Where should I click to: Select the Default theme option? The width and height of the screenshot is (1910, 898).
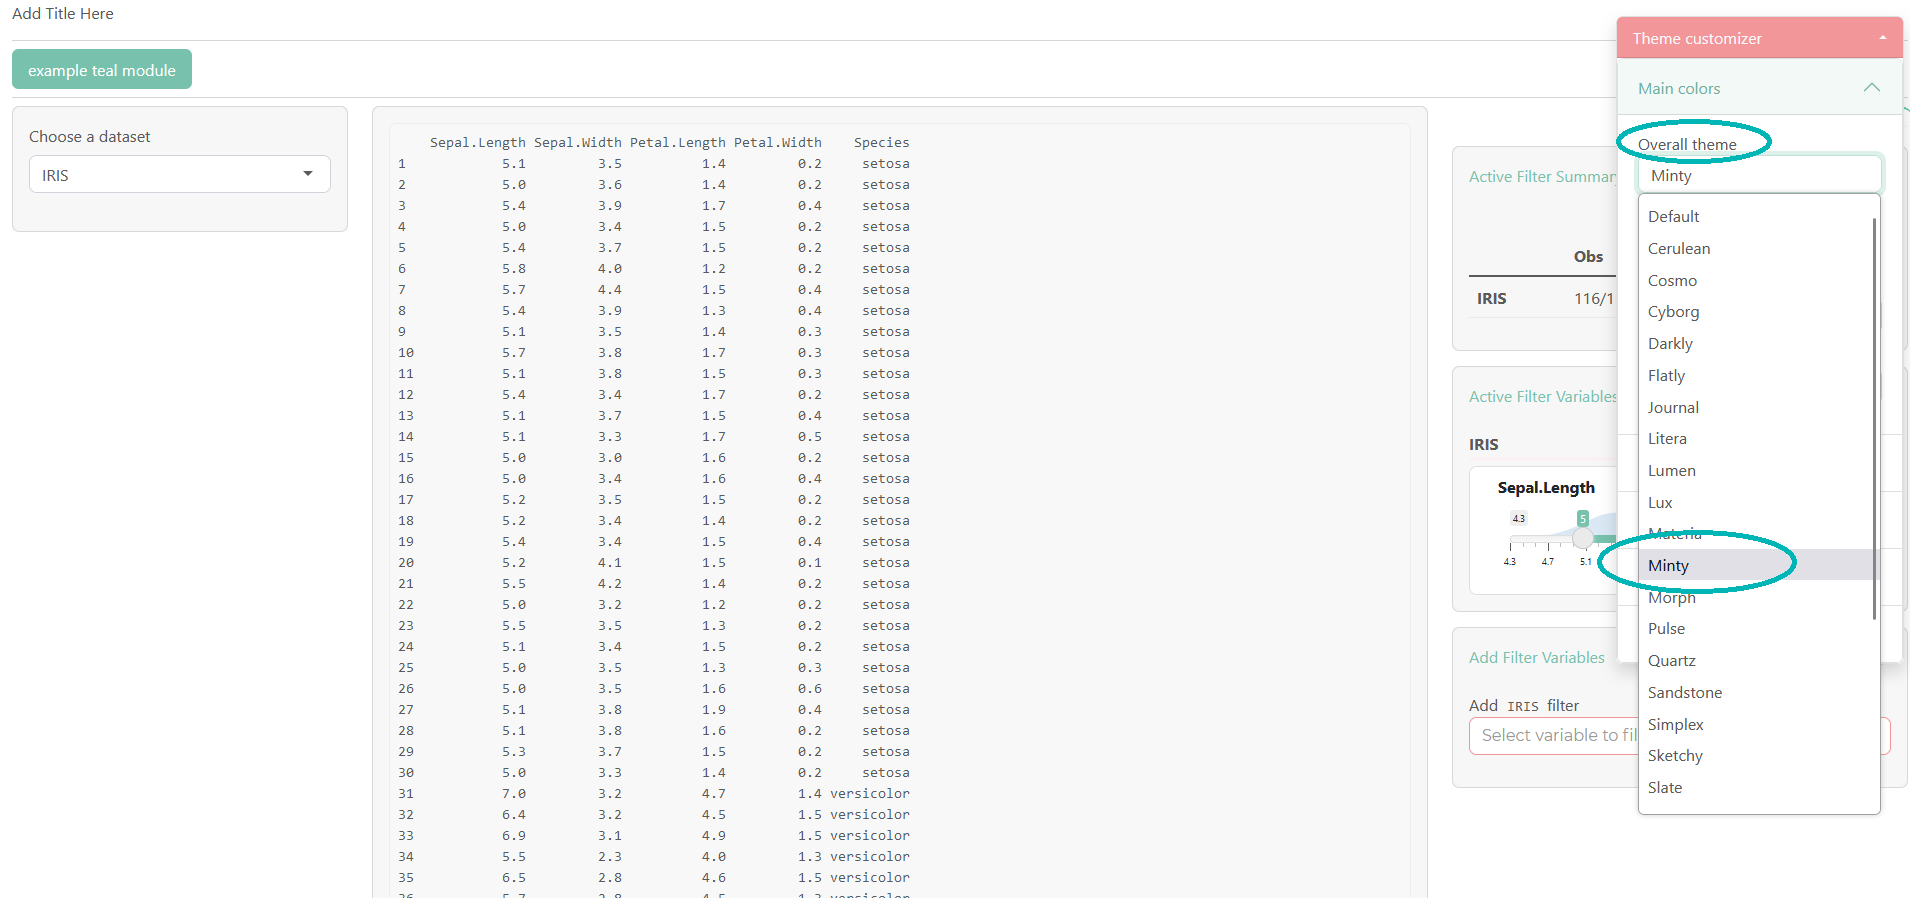coord(1673,217)
